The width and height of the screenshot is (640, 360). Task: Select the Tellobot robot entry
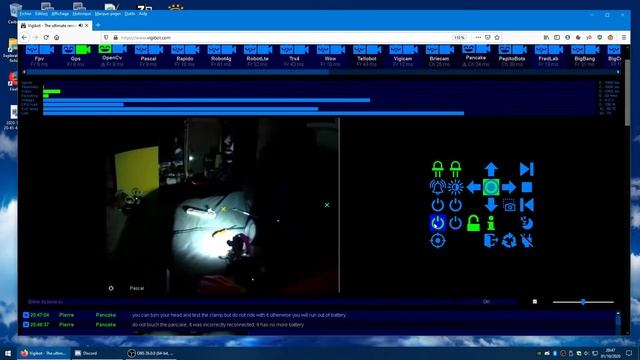(367, 56)
